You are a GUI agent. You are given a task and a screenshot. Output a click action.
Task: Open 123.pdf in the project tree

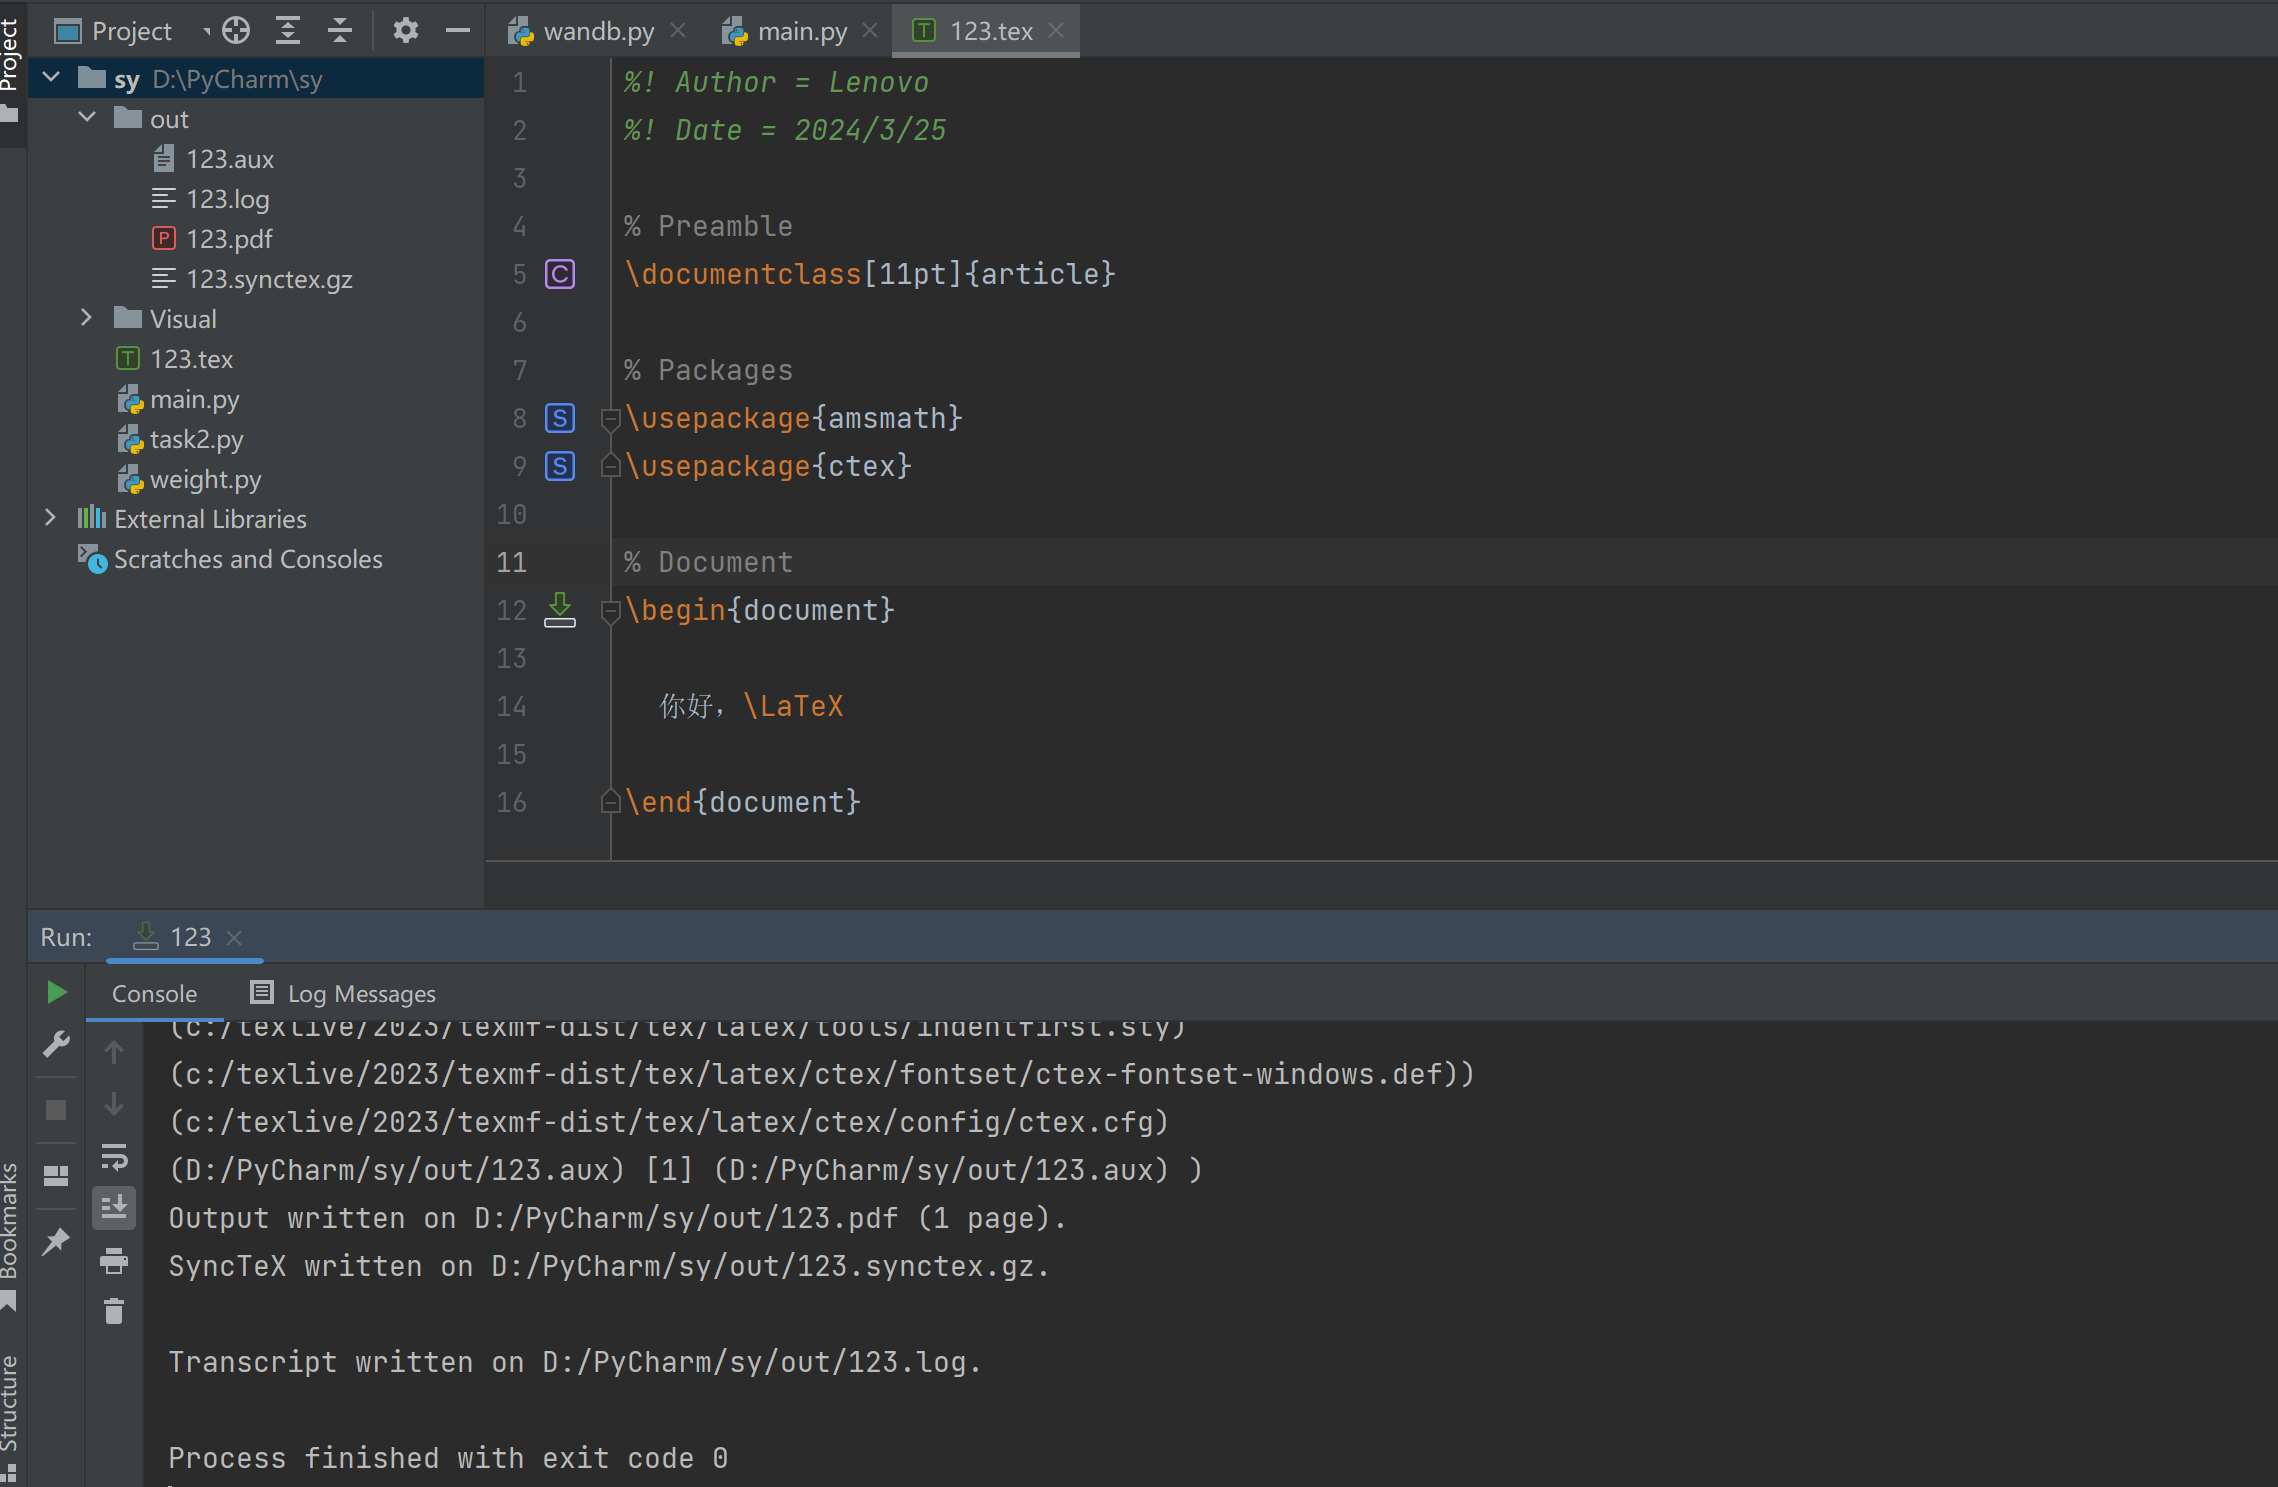coord(229,239)
